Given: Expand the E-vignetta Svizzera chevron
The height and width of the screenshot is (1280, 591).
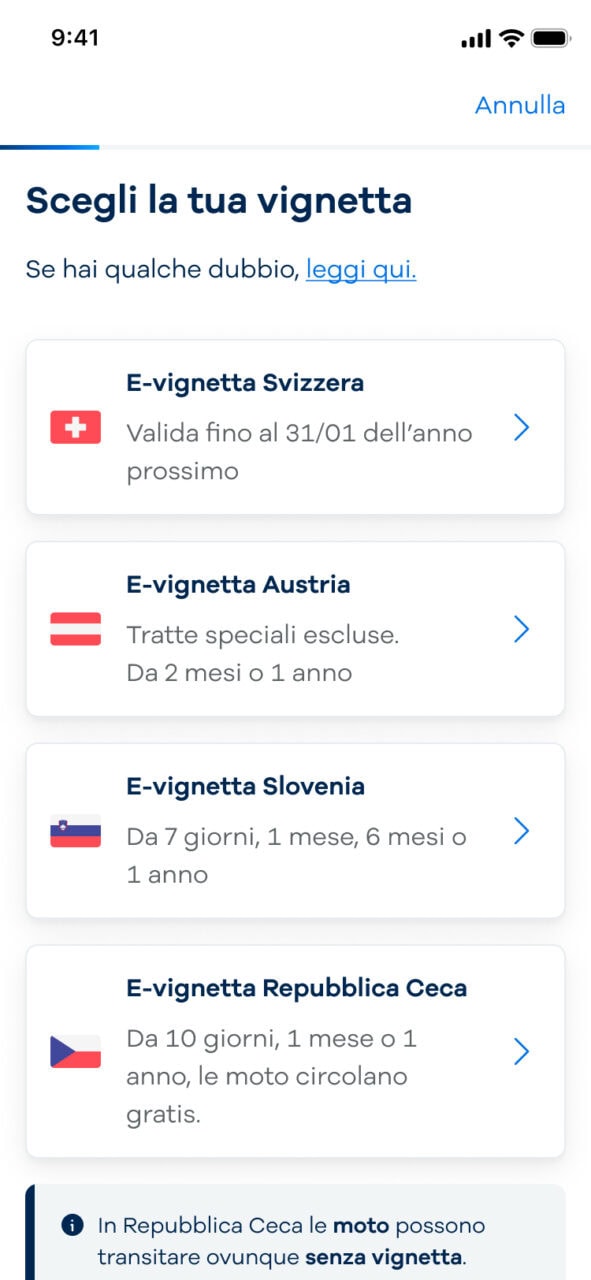Looking at the screenshot, I should (x=522, y=428).
